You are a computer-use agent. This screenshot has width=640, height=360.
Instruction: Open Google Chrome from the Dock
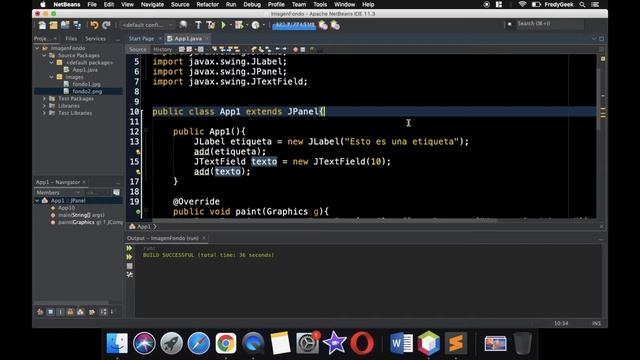pyautogui.click(x=226, y=343)
